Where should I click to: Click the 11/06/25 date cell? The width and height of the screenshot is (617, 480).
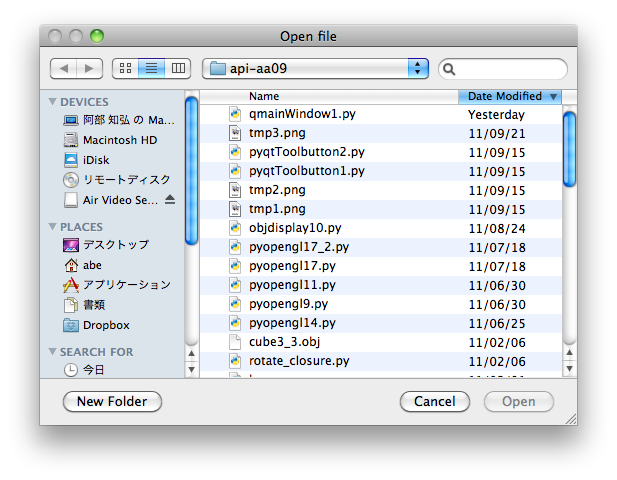[497, 323]
